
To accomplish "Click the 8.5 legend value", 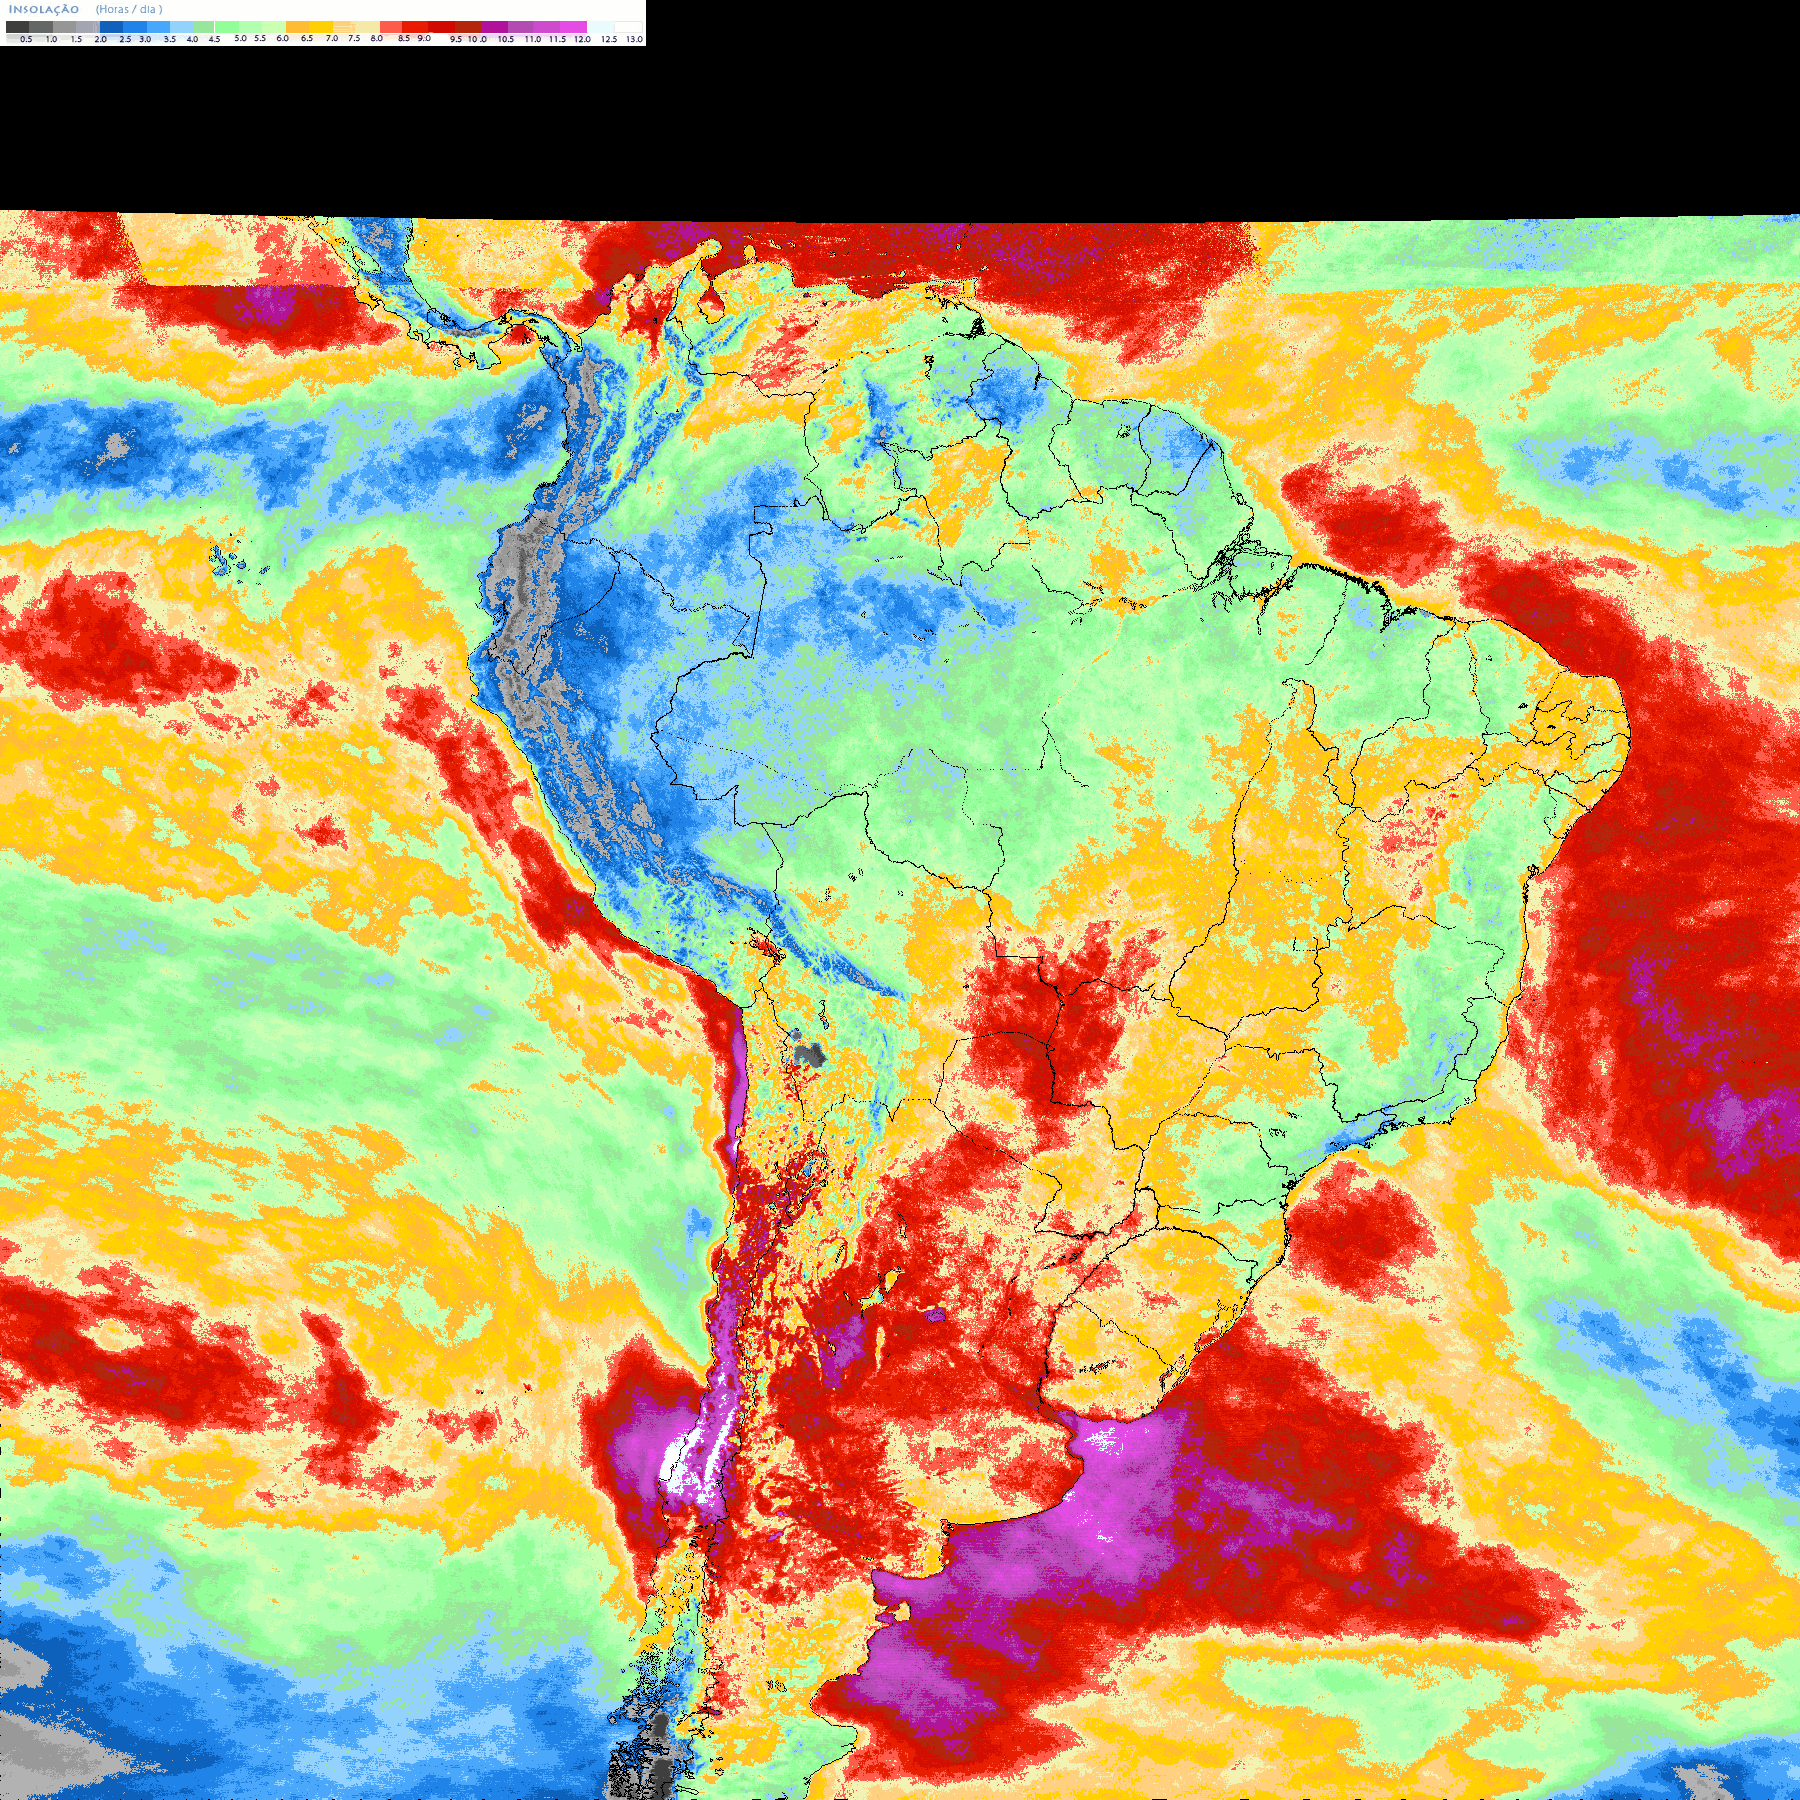I will click(404, 38).
